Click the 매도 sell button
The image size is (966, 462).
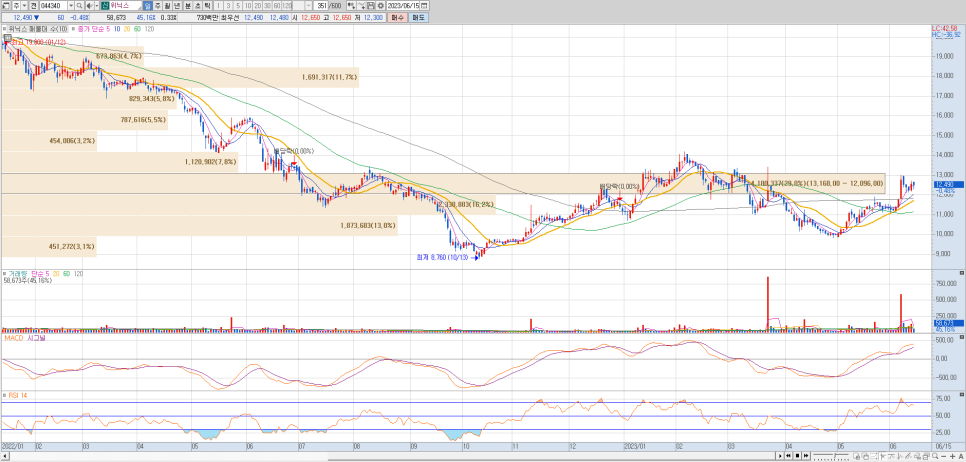(x=418, y=18)
